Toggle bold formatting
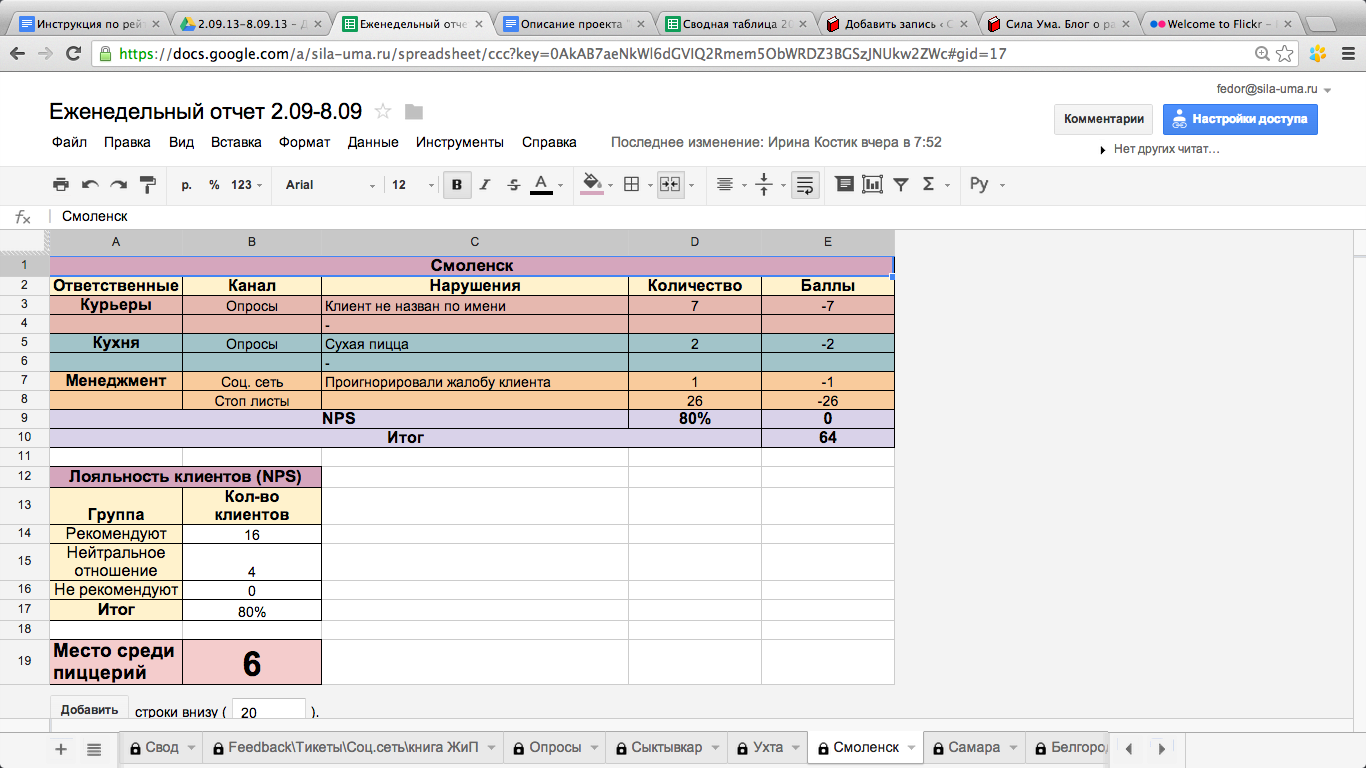This screenshot has width=1366, height=768. pos(457,184)
